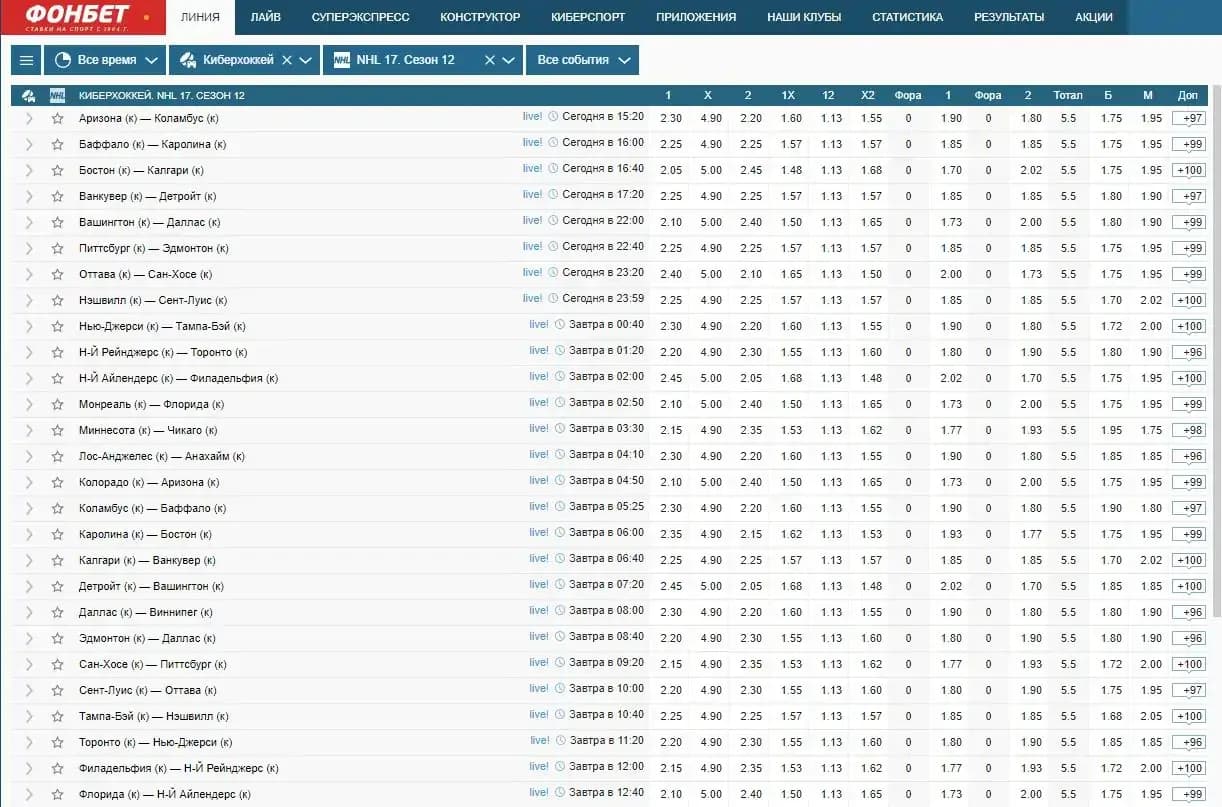Open the АКЦИИ tab

pos(1094,17)
